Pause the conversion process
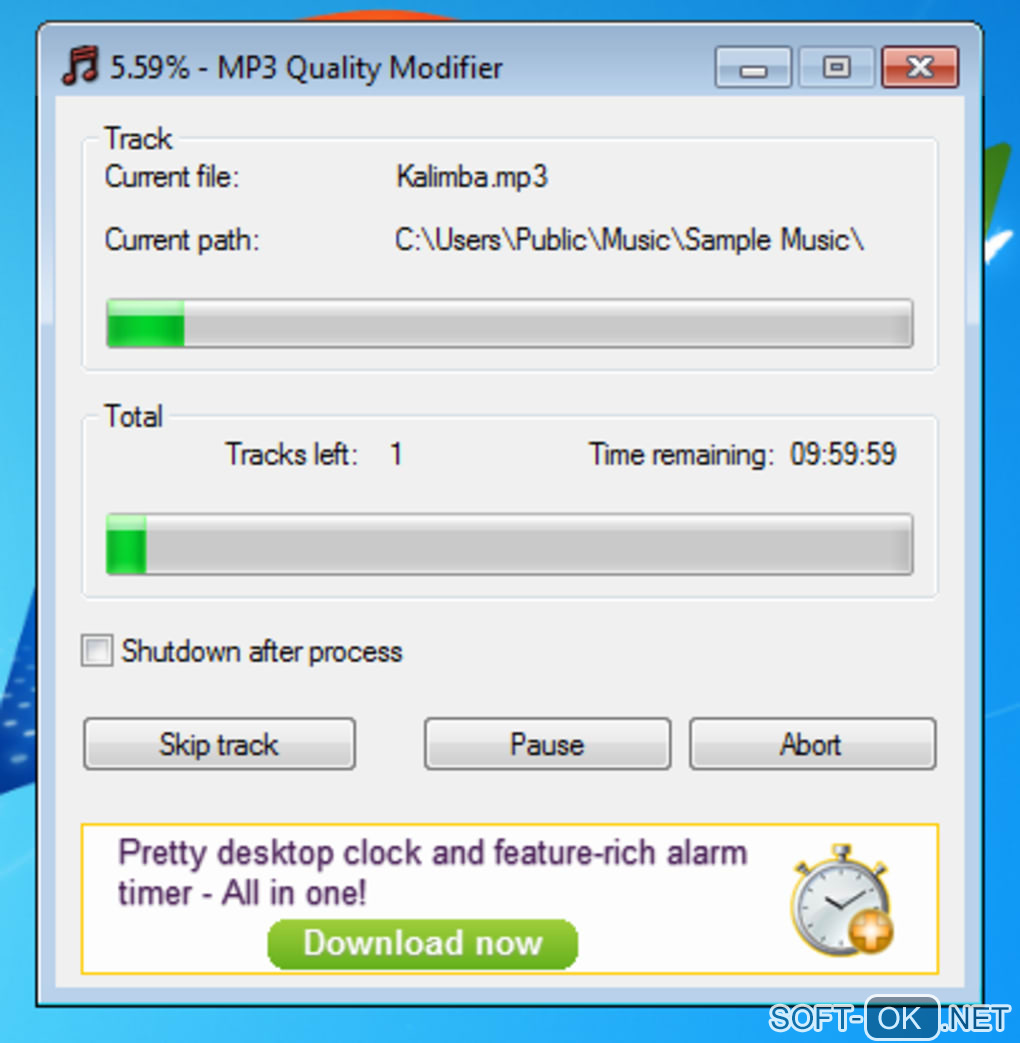The height and width of the screenshot is (1043, 1020). point(548,744)
